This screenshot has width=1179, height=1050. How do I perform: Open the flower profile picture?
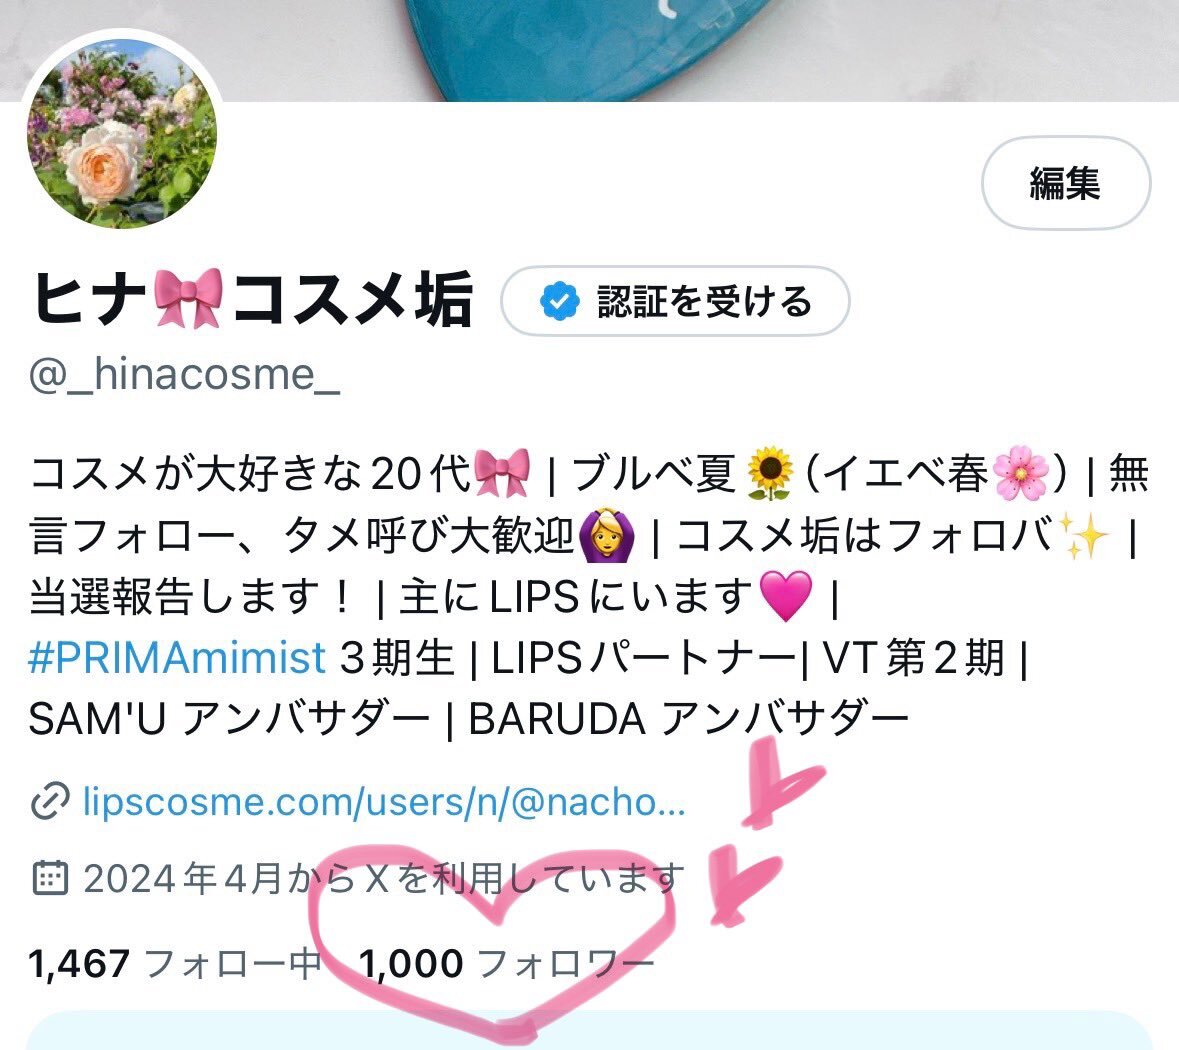pos(122,133)
